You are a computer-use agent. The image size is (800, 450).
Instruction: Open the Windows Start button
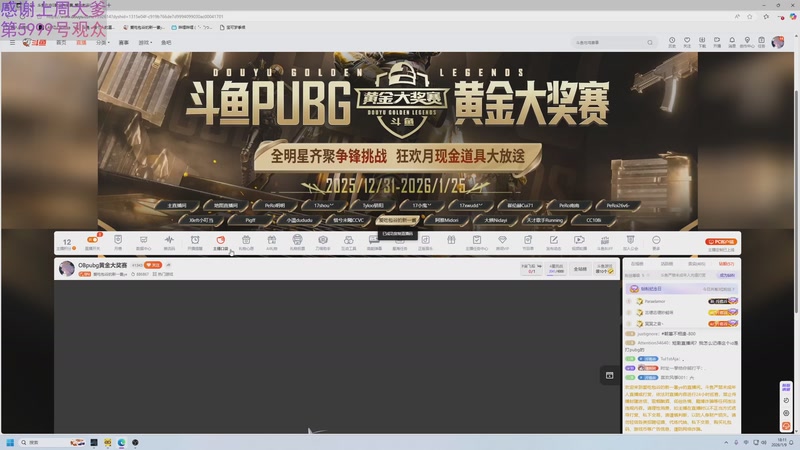[x=10, y=442]
